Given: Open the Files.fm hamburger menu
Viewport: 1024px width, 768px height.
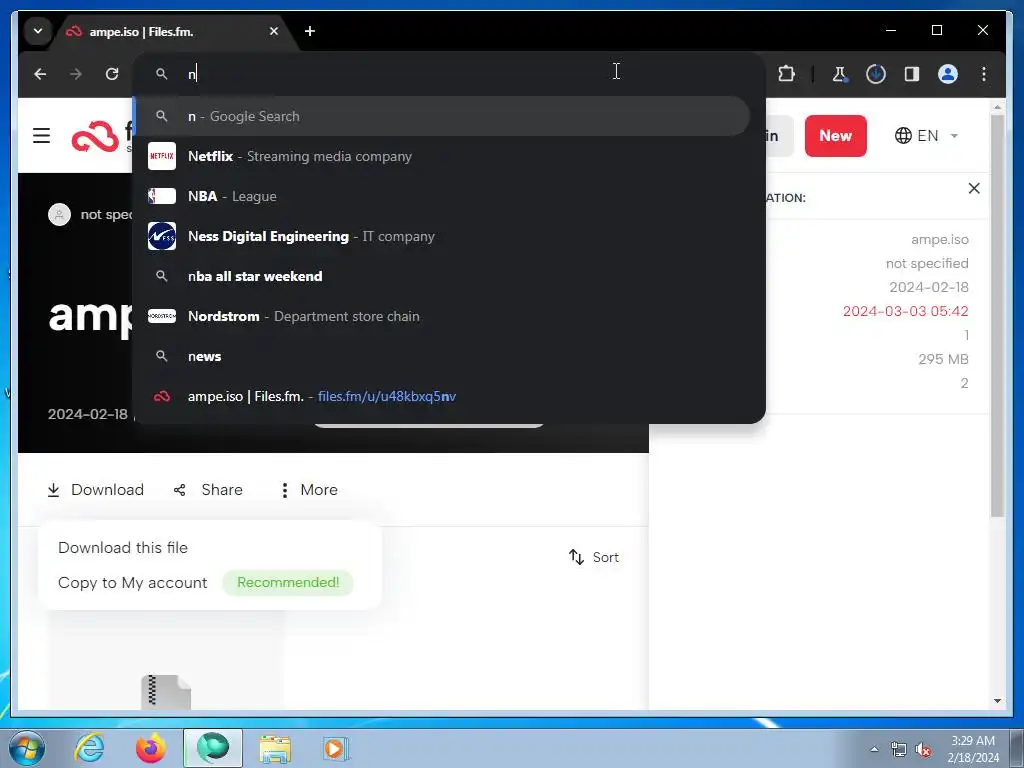Looking at the screenshot, I should (41, 135).
